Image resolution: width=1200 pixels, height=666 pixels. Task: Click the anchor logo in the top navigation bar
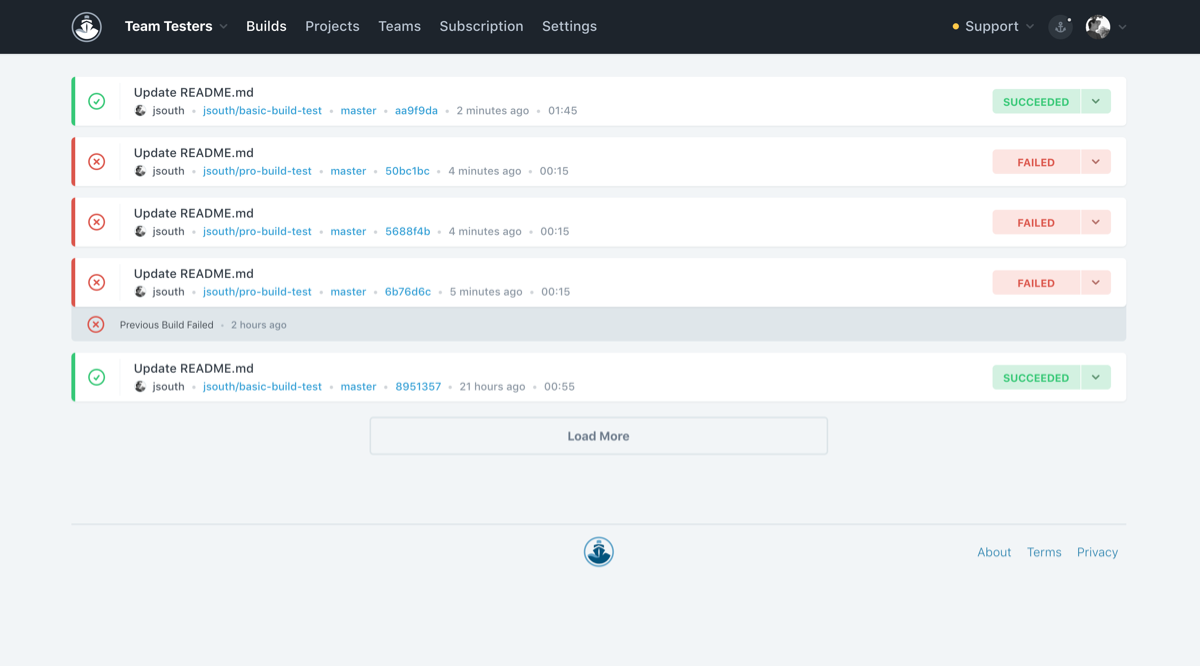pyautogui.click(x=87, y=27)
